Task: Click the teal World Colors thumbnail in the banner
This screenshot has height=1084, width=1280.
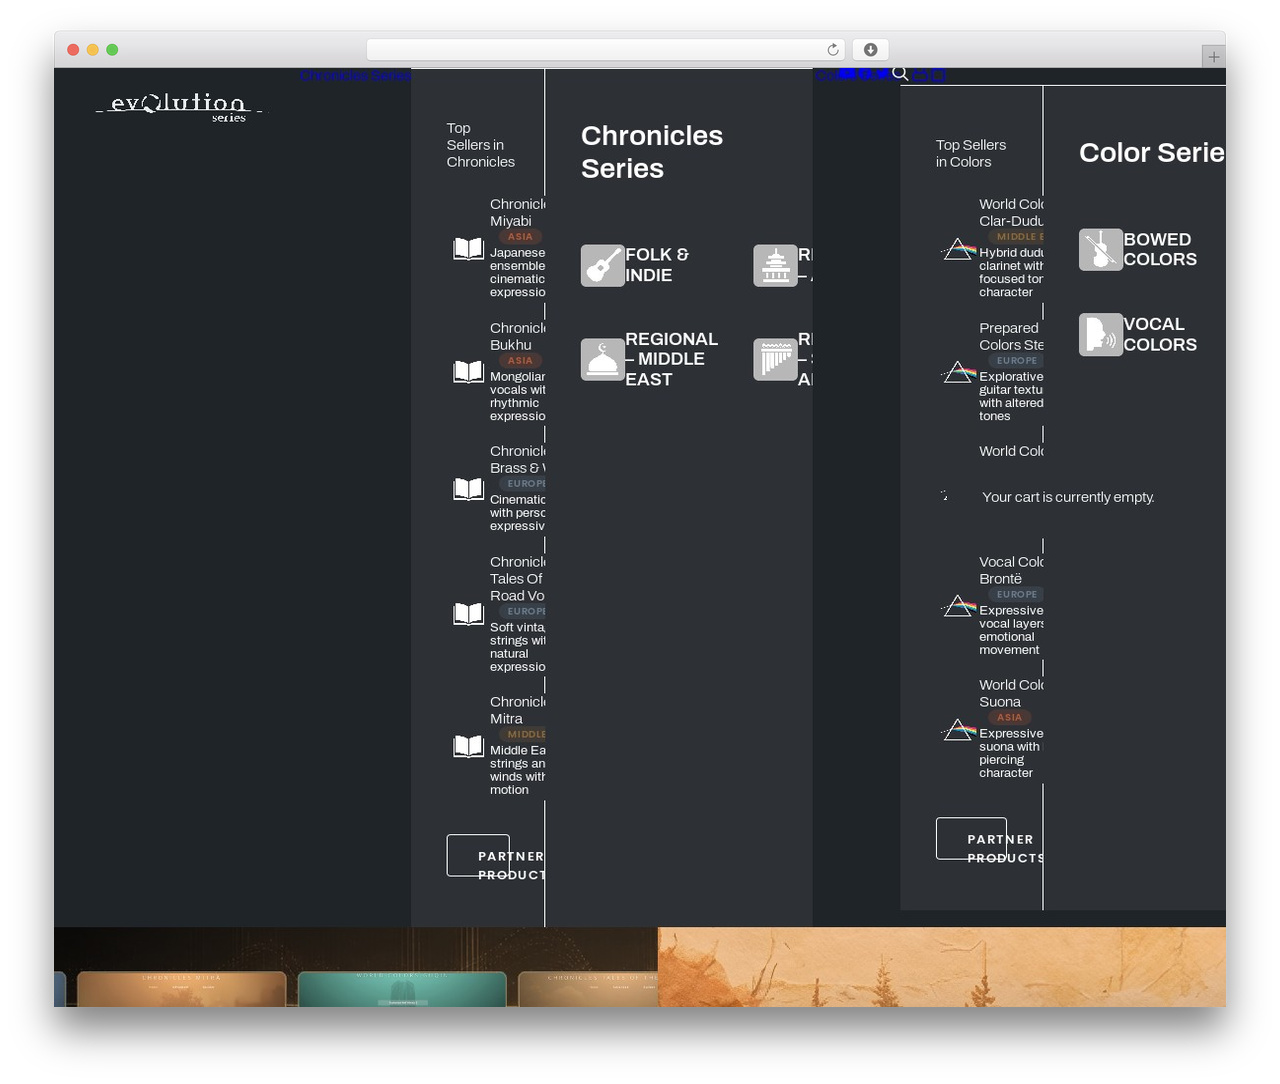Action: pyautogui.click(x=402, y=989)
